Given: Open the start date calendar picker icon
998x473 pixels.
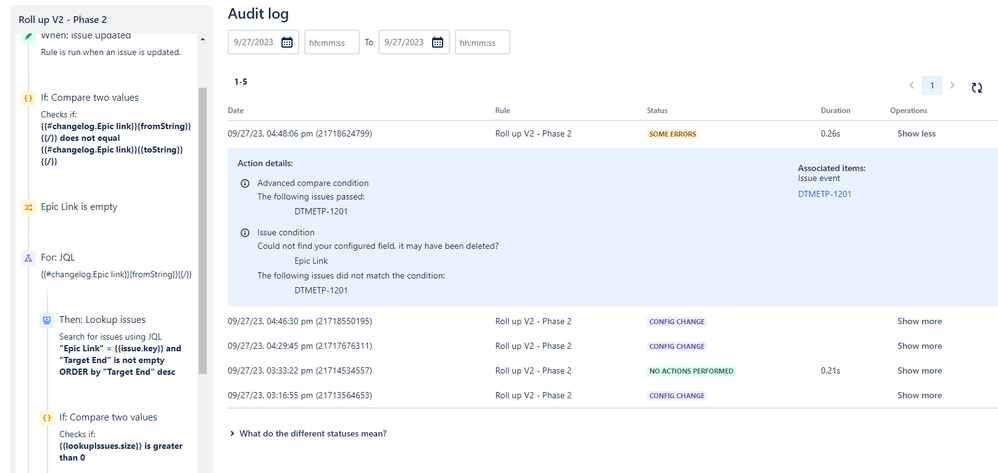Looking at the screenshot, I should click(287, 43).
